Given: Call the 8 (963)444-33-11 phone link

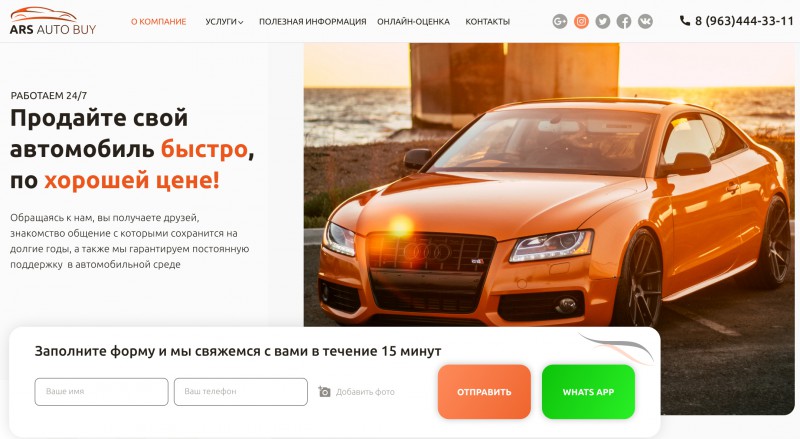Looking at the screenshot, I should 744,21.
